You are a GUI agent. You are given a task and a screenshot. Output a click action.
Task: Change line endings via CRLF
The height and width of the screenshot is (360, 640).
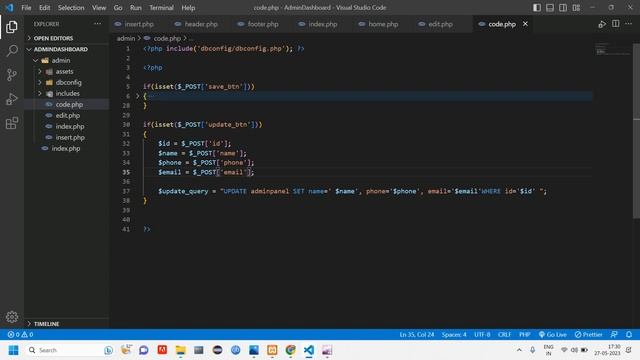504,334
